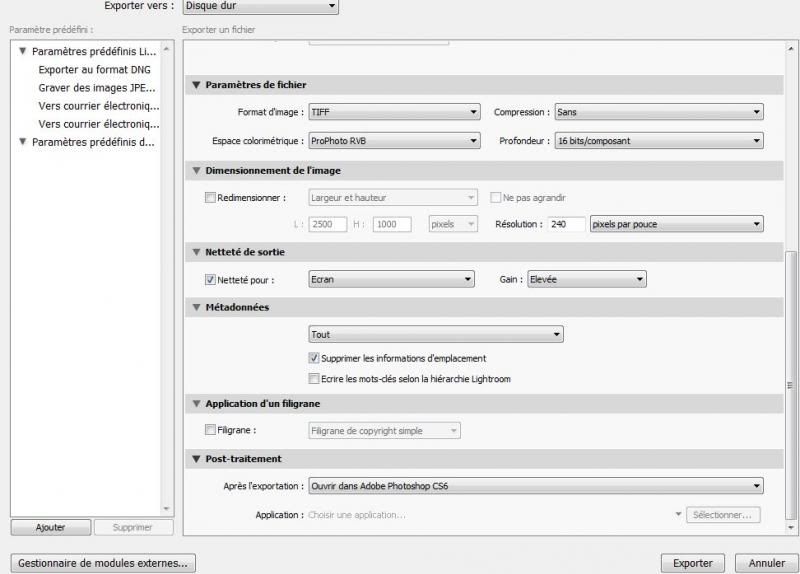Collapse the Application d'un filigrane section

pos(196,404)
